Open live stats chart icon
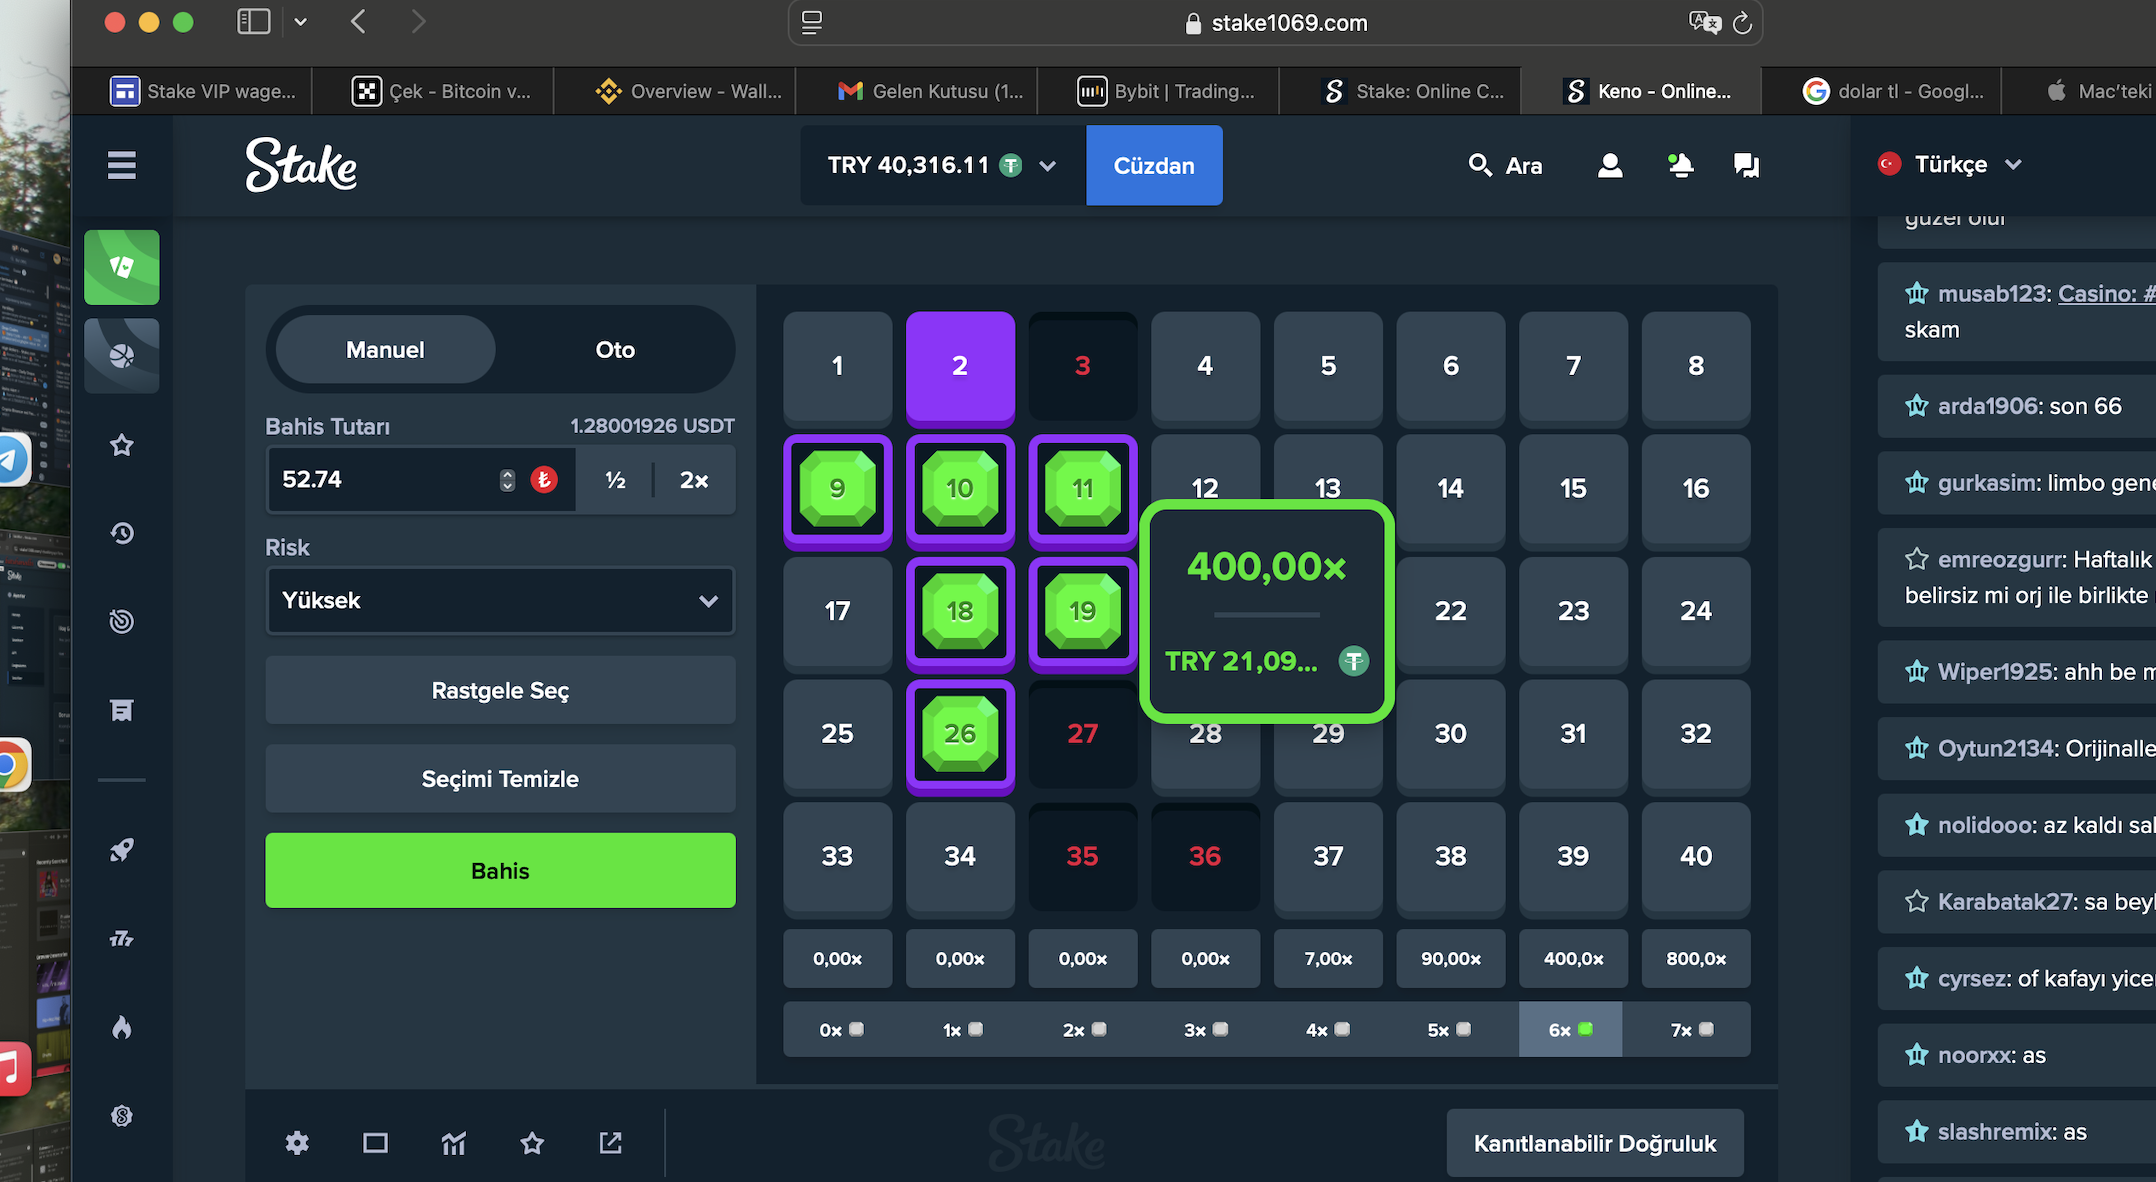The width and height of the screenshot is (2156, 1182). pyautogui.click(x=454, y=1143)
